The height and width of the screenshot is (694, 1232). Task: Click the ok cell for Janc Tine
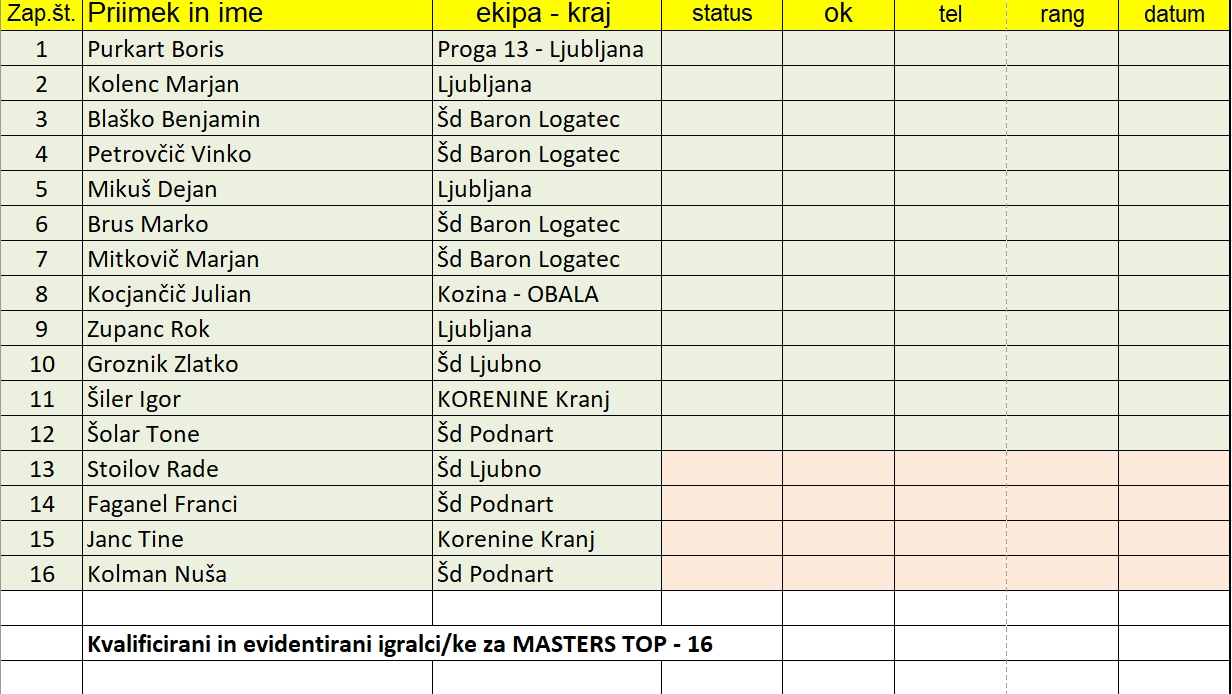pos(838,539)
